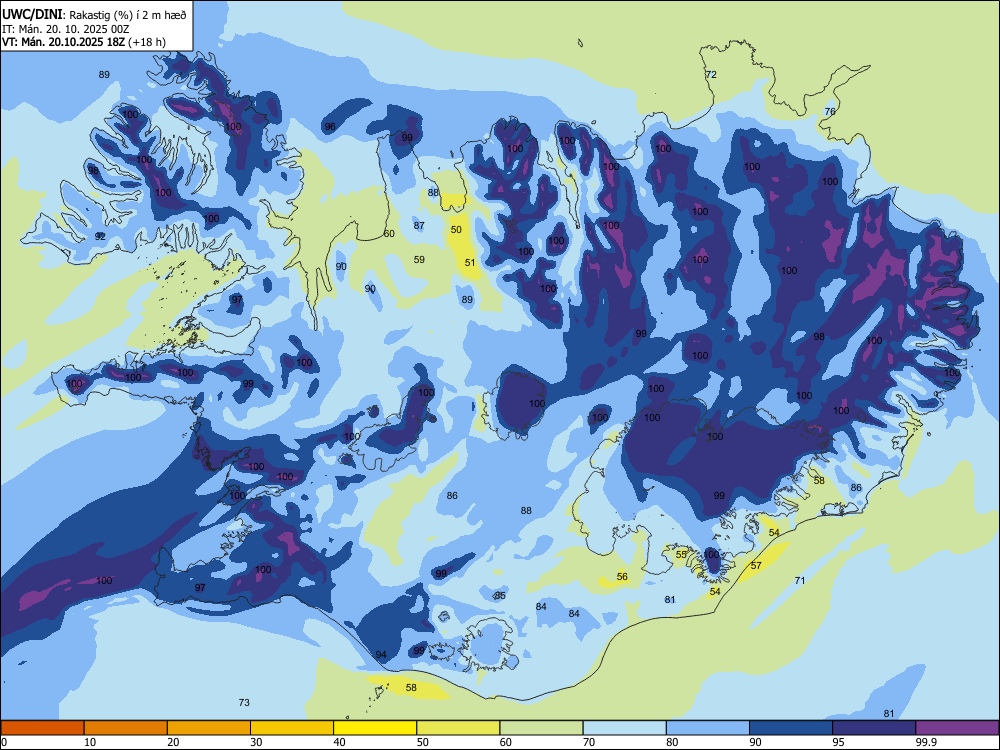Viewport: 1000px width, 750px height.
Task: Click the map humidity value 76
Action: 830,112
